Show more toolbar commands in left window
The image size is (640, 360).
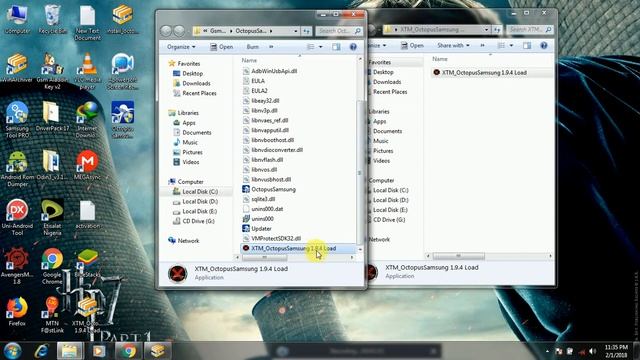click(271, 47)
